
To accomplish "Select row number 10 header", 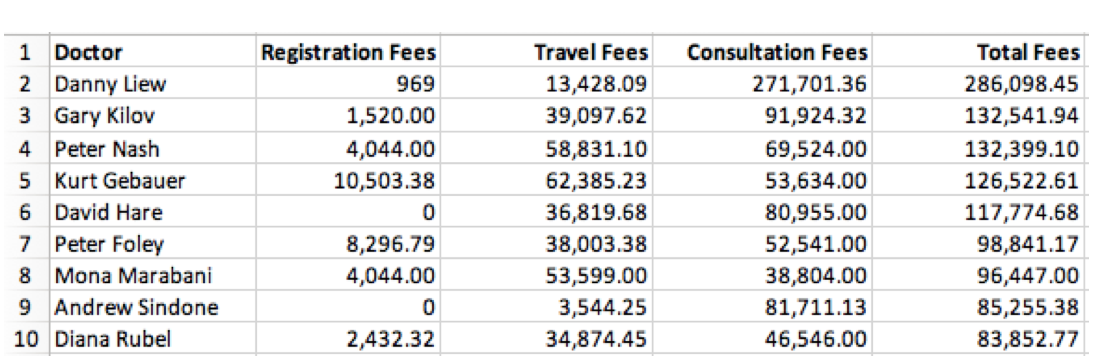I will 25,340.
